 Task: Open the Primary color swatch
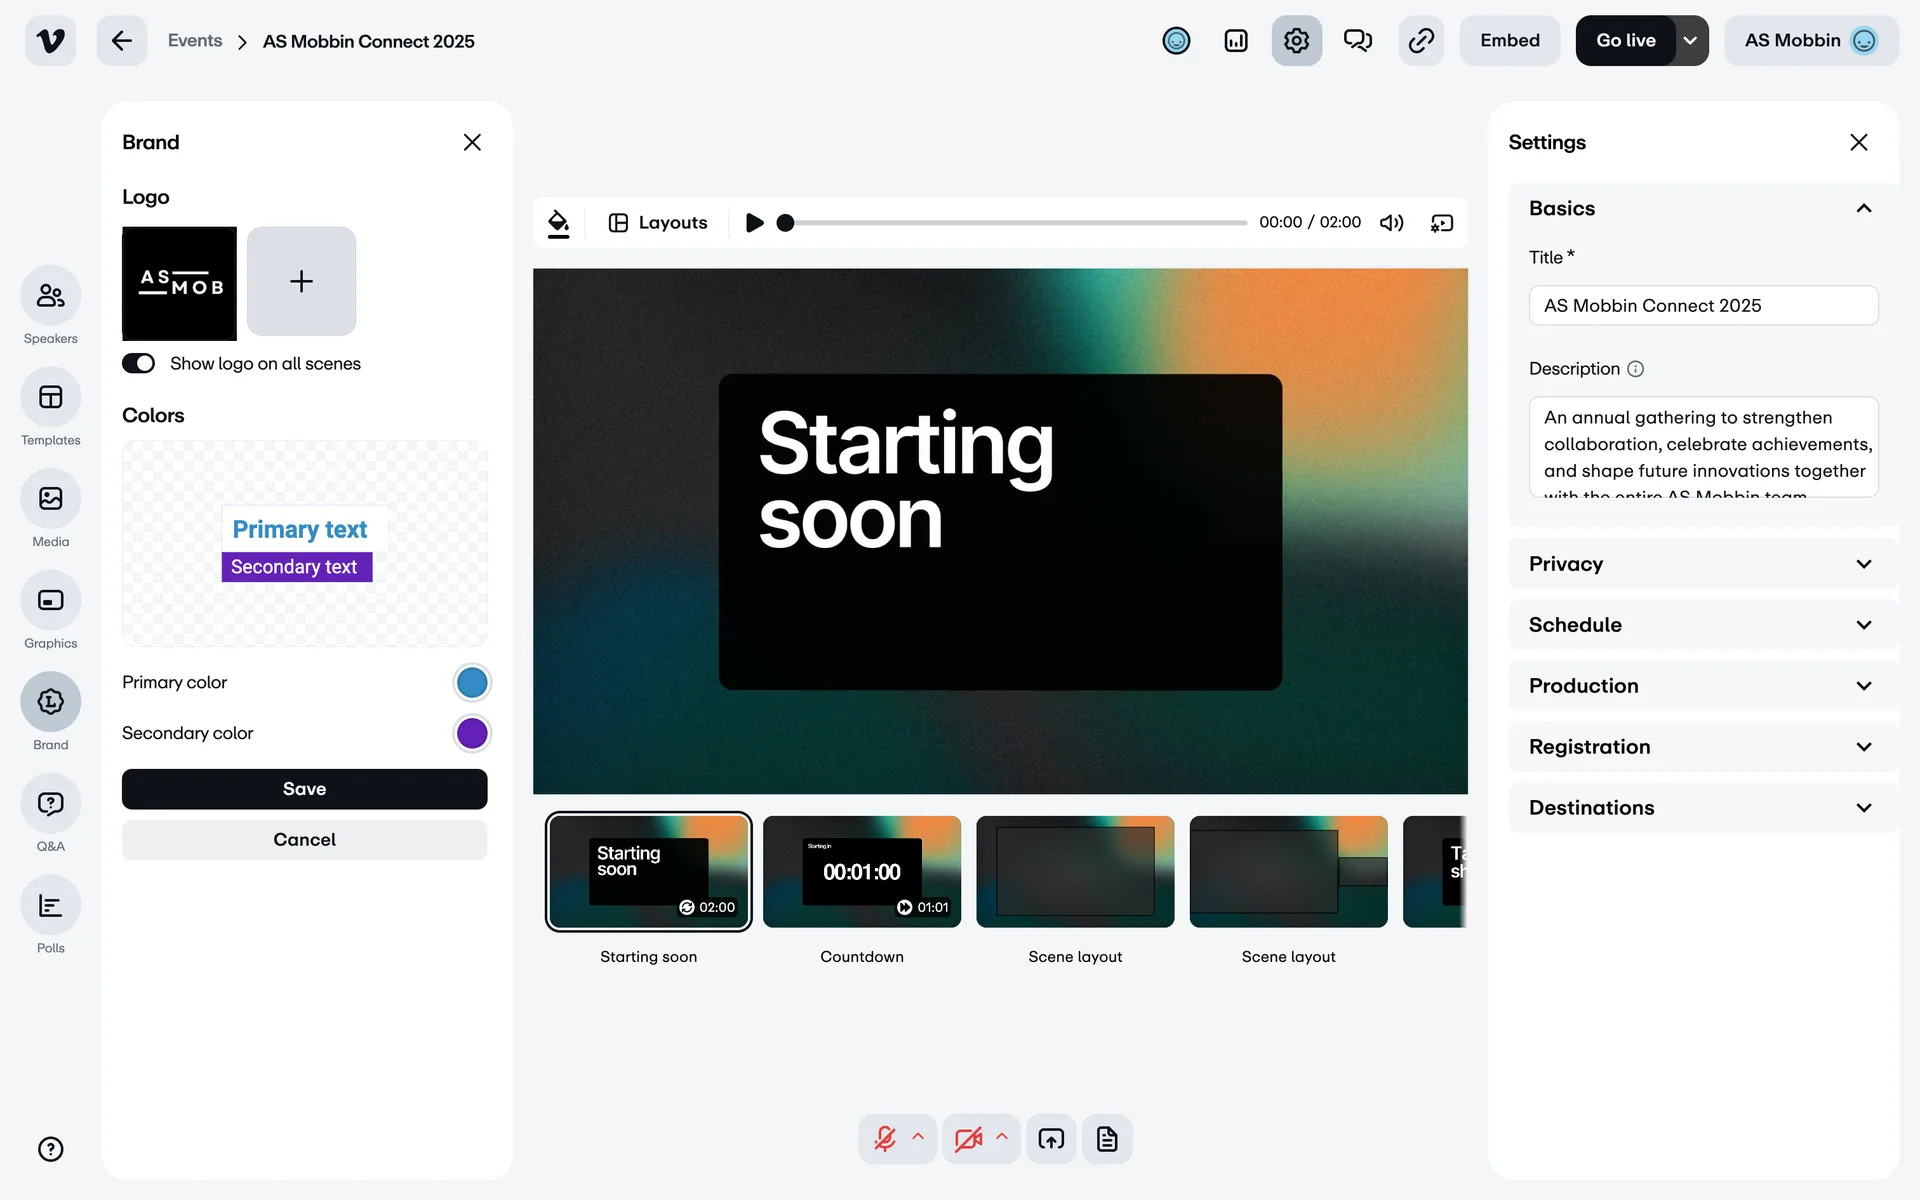[472, 683]
